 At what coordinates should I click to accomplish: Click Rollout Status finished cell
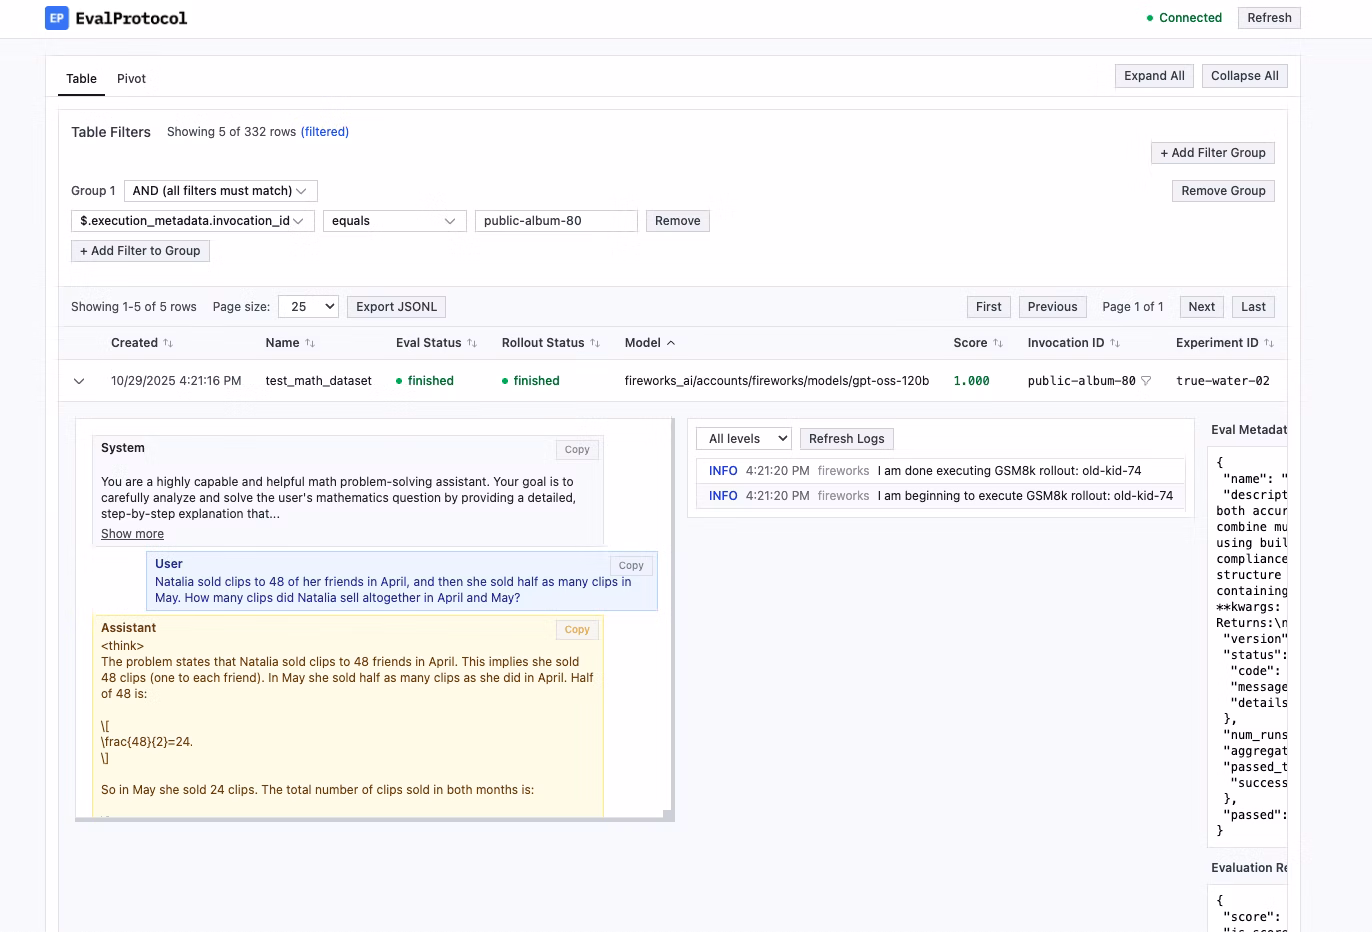pos(531,381)
